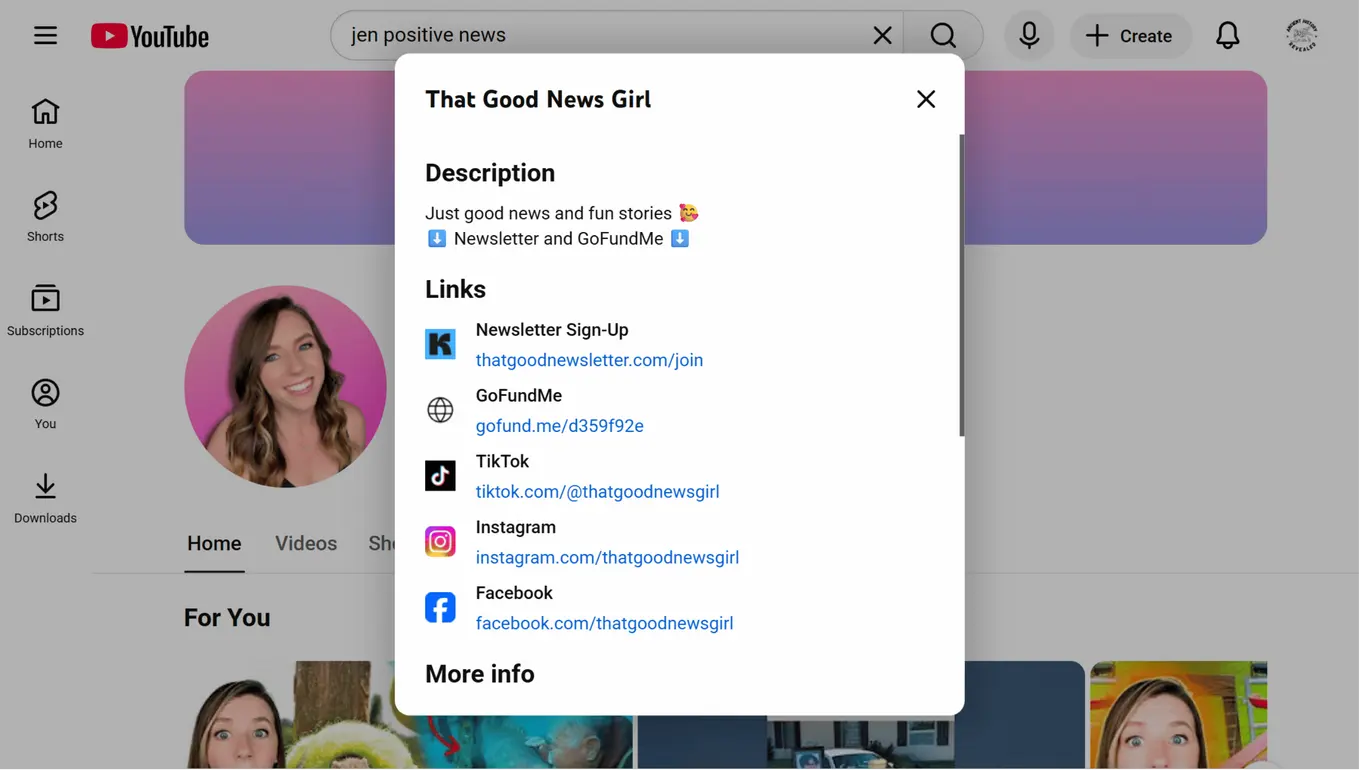1360x770 pixels.
Task: Open the TikTok icon next to the link
Action: [440, 475]
